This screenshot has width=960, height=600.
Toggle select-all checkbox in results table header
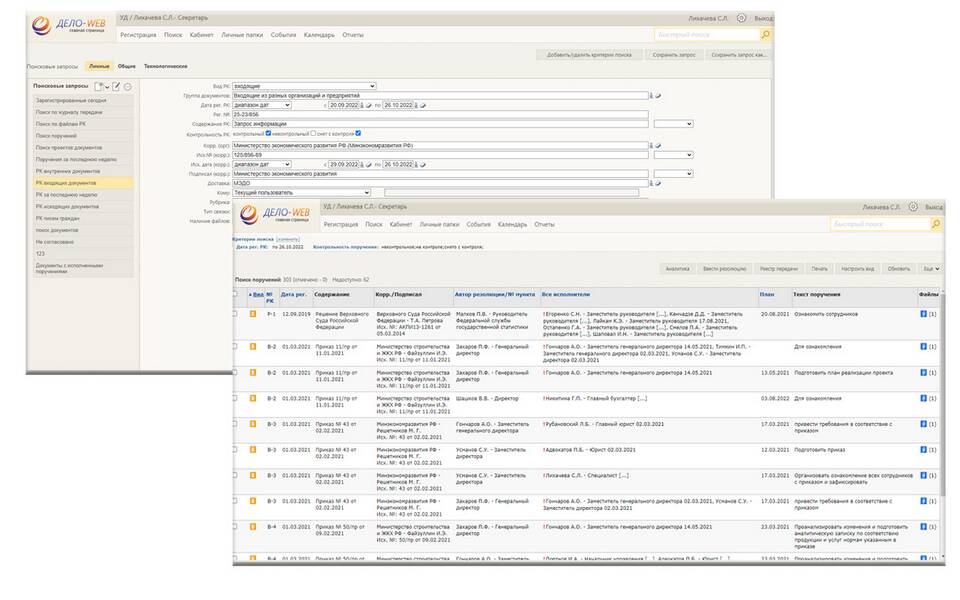click(x=235, y=294)
